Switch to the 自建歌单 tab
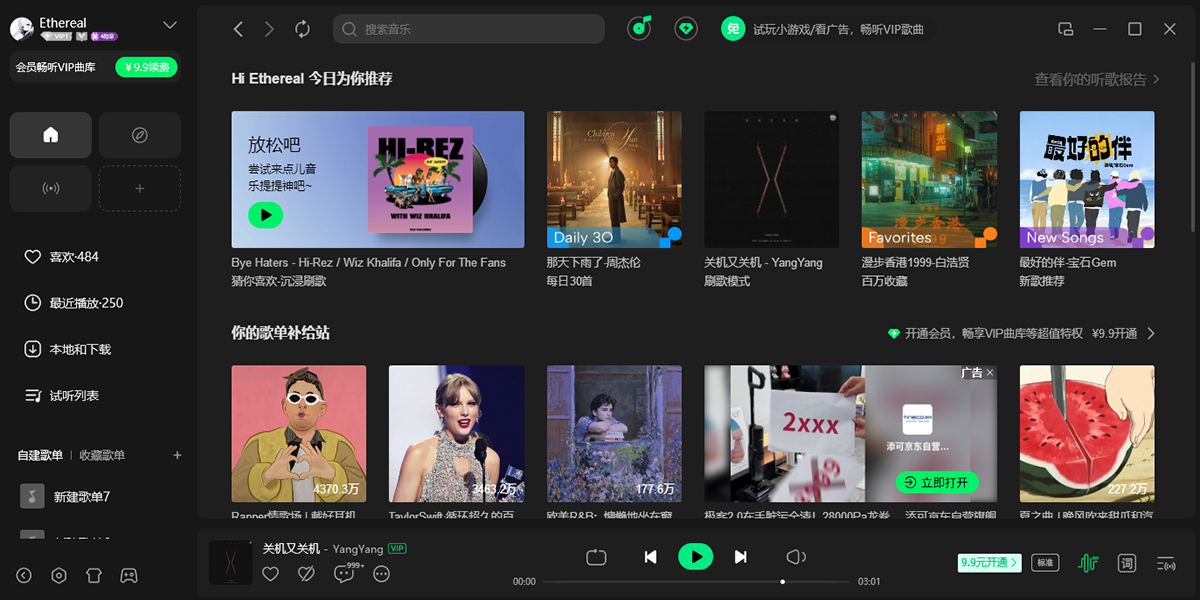This screenshot has width=1200, height=600. click(x=40, y=455)
